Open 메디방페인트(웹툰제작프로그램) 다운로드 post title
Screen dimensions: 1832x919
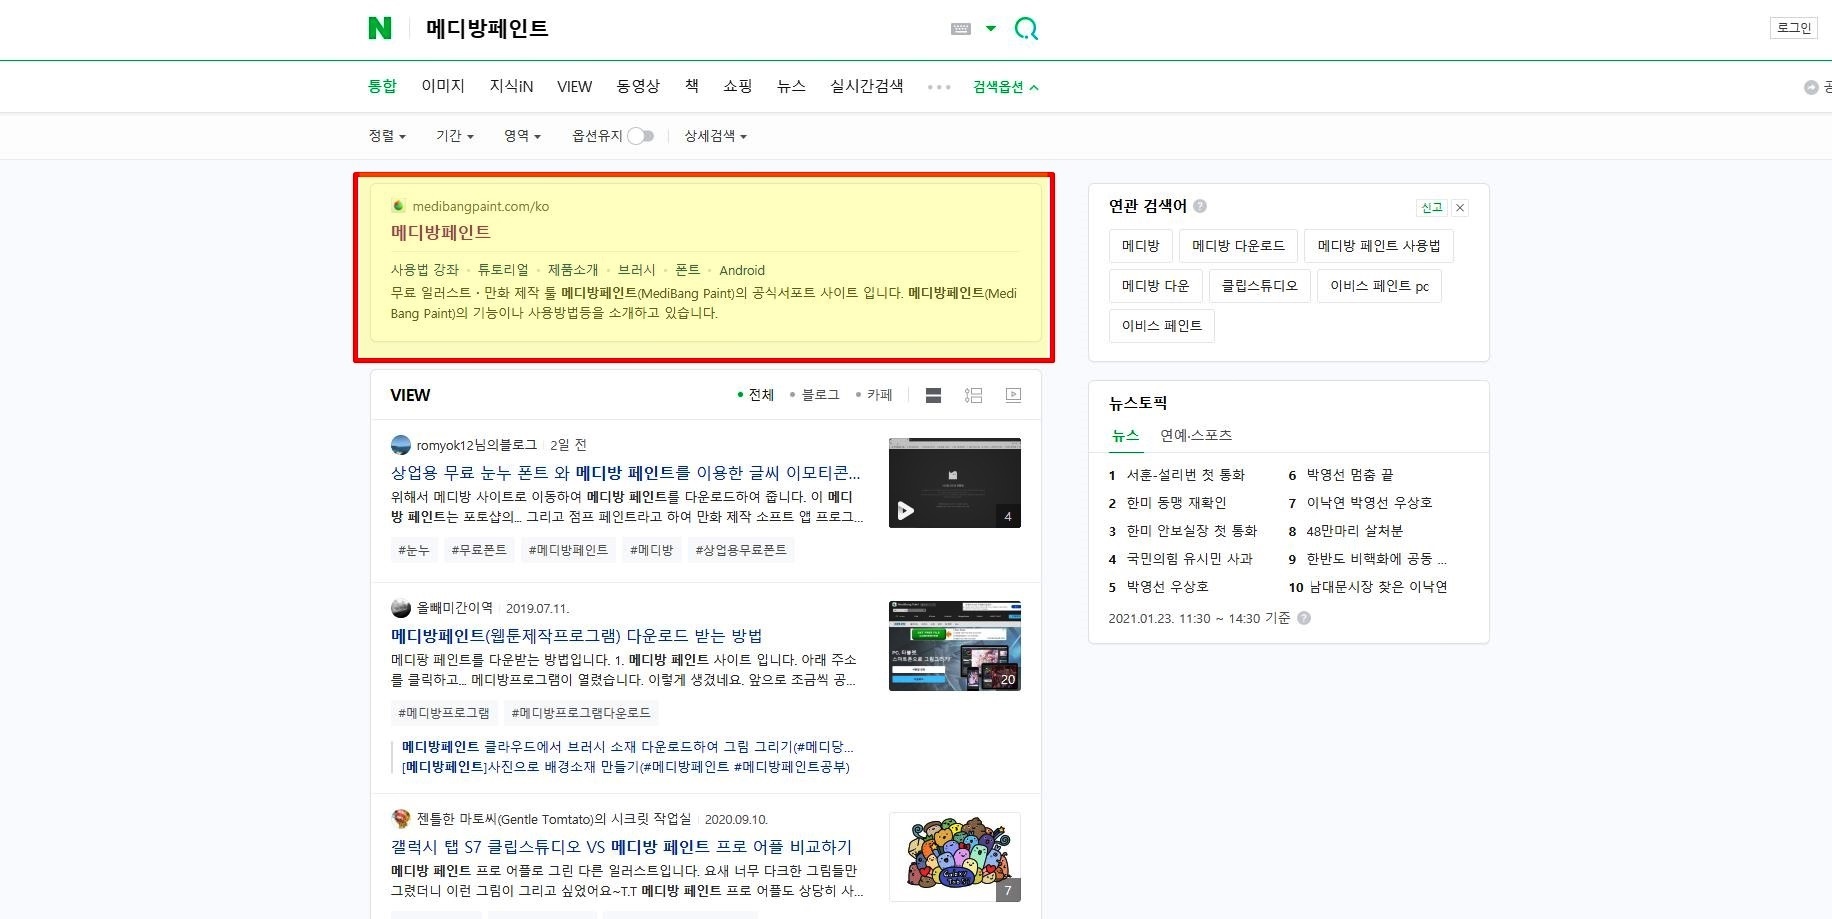tap(576, 635)
